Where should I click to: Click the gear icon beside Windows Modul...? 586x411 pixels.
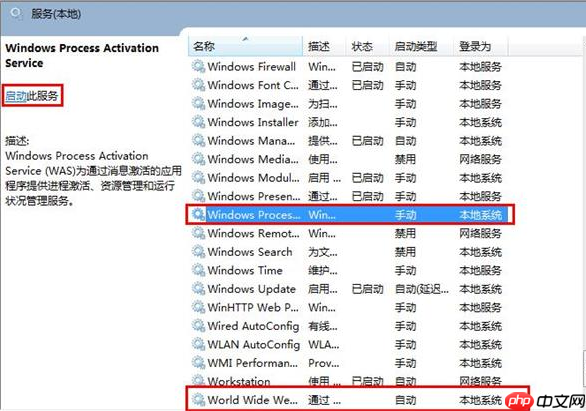(198, 177)
